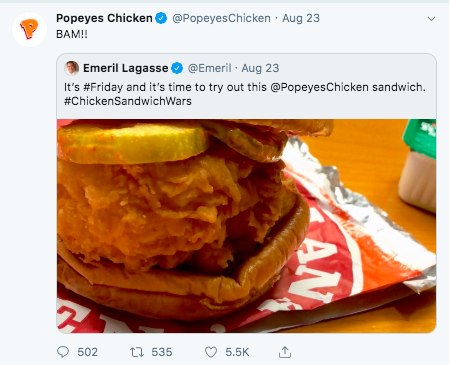Open the Popeyes Chicken profile avatar
The width and height of the screenshot is (450, 365).
[x=29, y=29]
